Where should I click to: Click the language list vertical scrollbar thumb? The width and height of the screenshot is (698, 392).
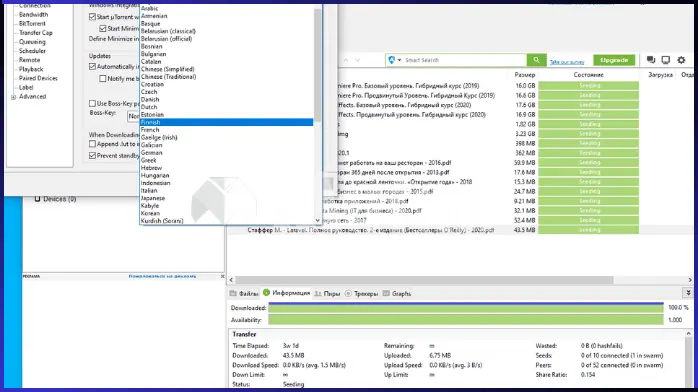(317, 65)
